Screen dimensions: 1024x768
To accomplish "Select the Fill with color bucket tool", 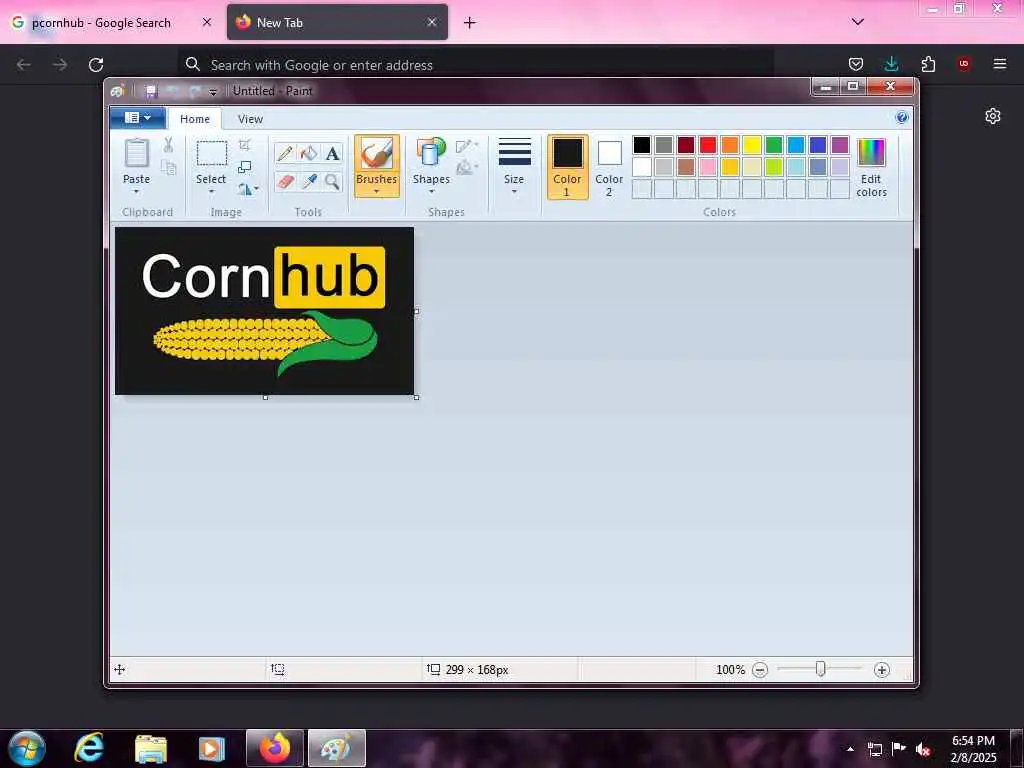I will (308, 153).
